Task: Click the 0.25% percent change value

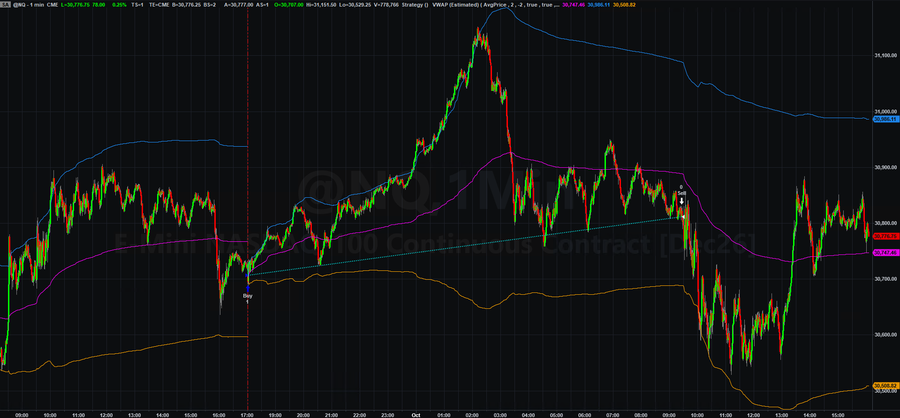Action: (x=119, y=5)
